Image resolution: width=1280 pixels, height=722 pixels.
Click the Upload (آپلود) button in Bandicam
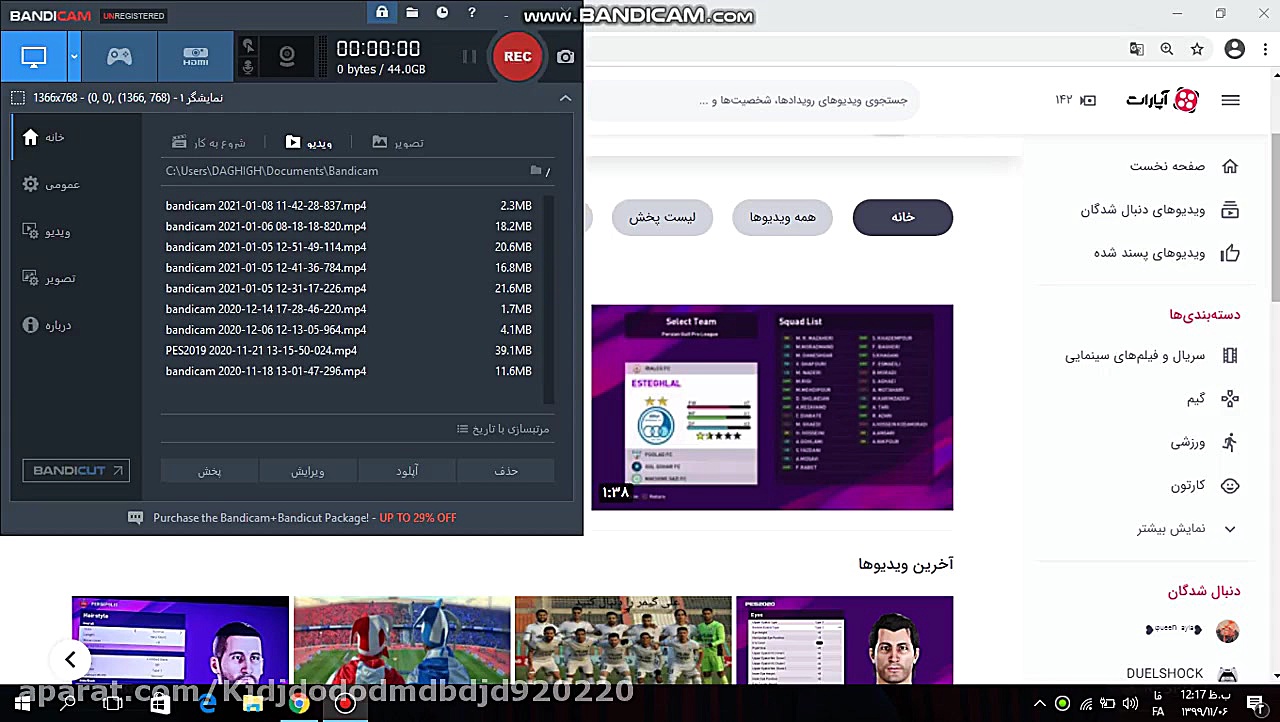tap(407, 471)
